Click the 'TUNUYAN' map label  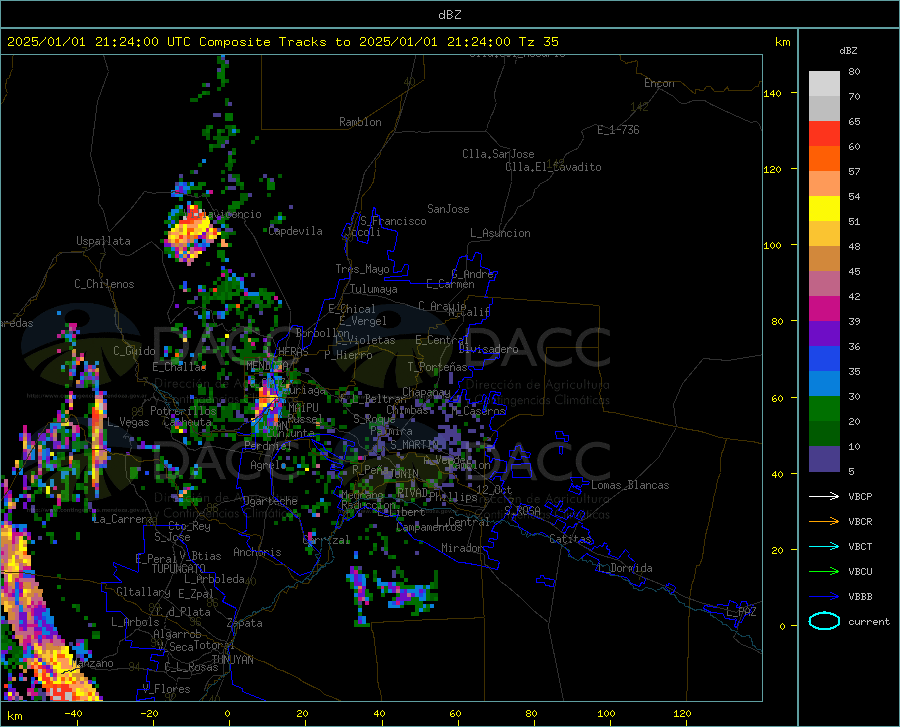(232, 660)
